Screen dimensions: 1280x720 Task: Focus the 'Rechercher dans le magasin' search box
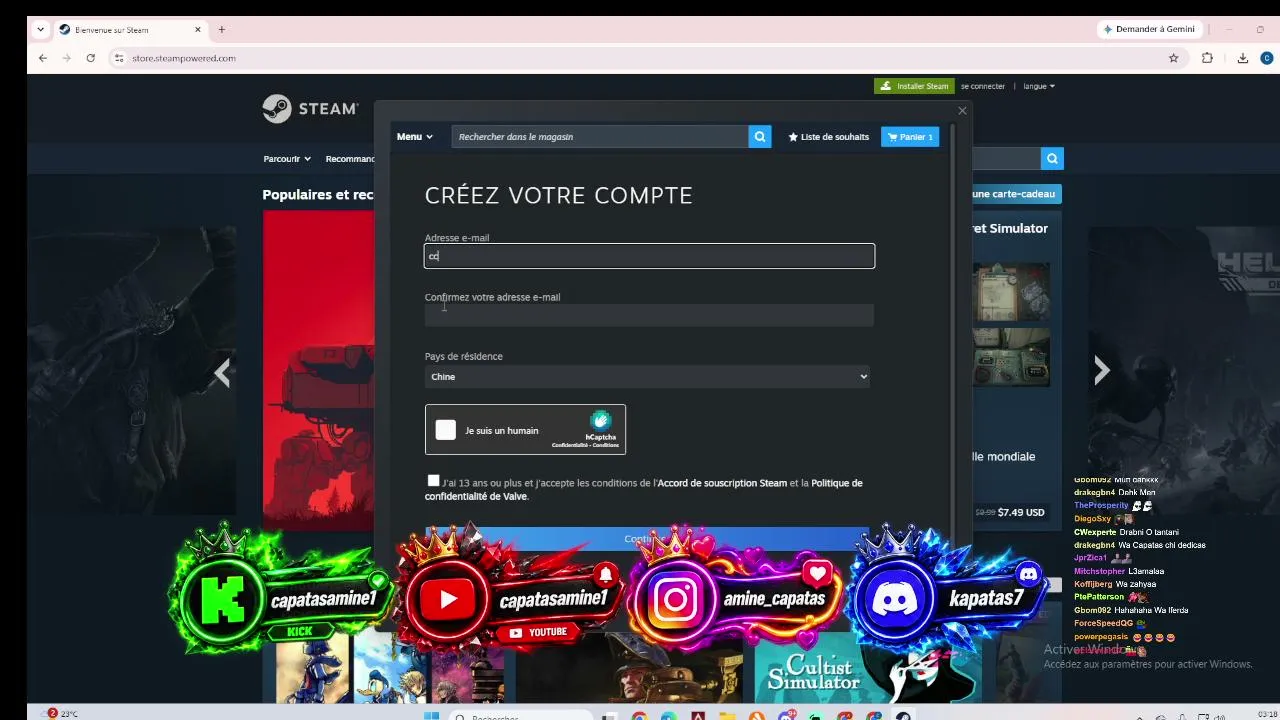pyautogui.click(x=600, y=137)
